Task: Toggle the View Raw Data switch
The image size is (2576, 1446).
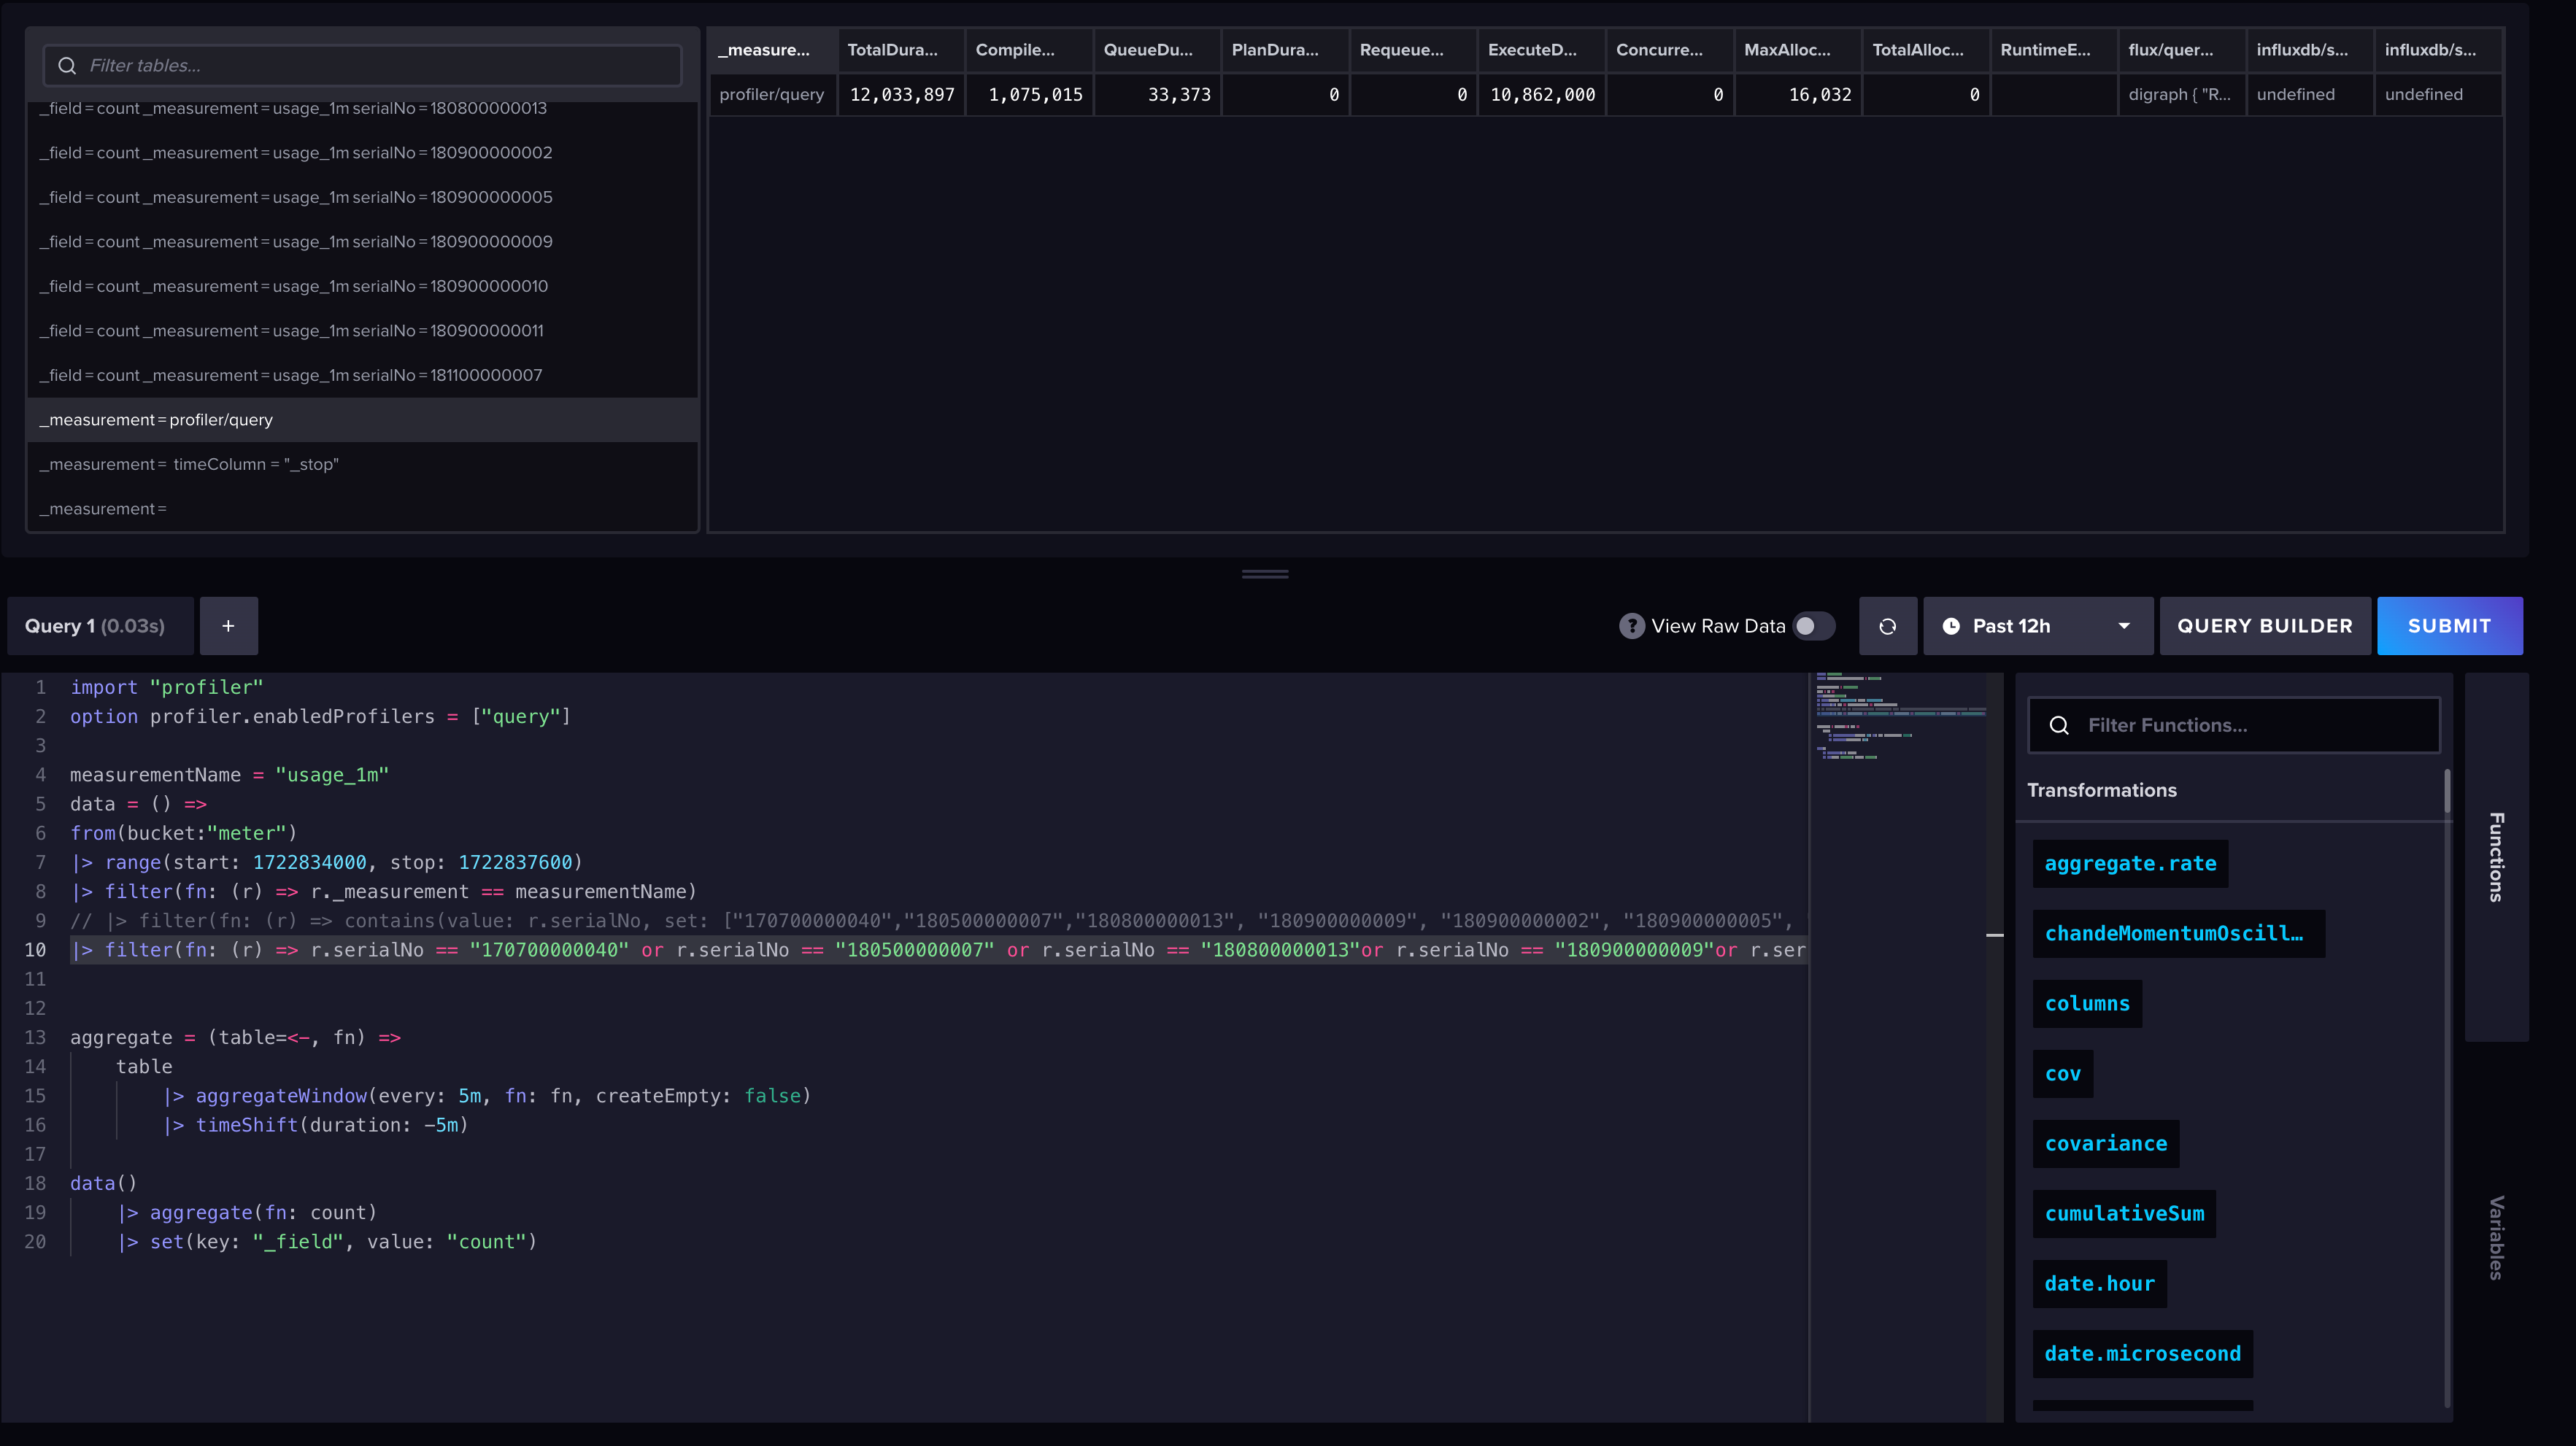Action: 1814,626
